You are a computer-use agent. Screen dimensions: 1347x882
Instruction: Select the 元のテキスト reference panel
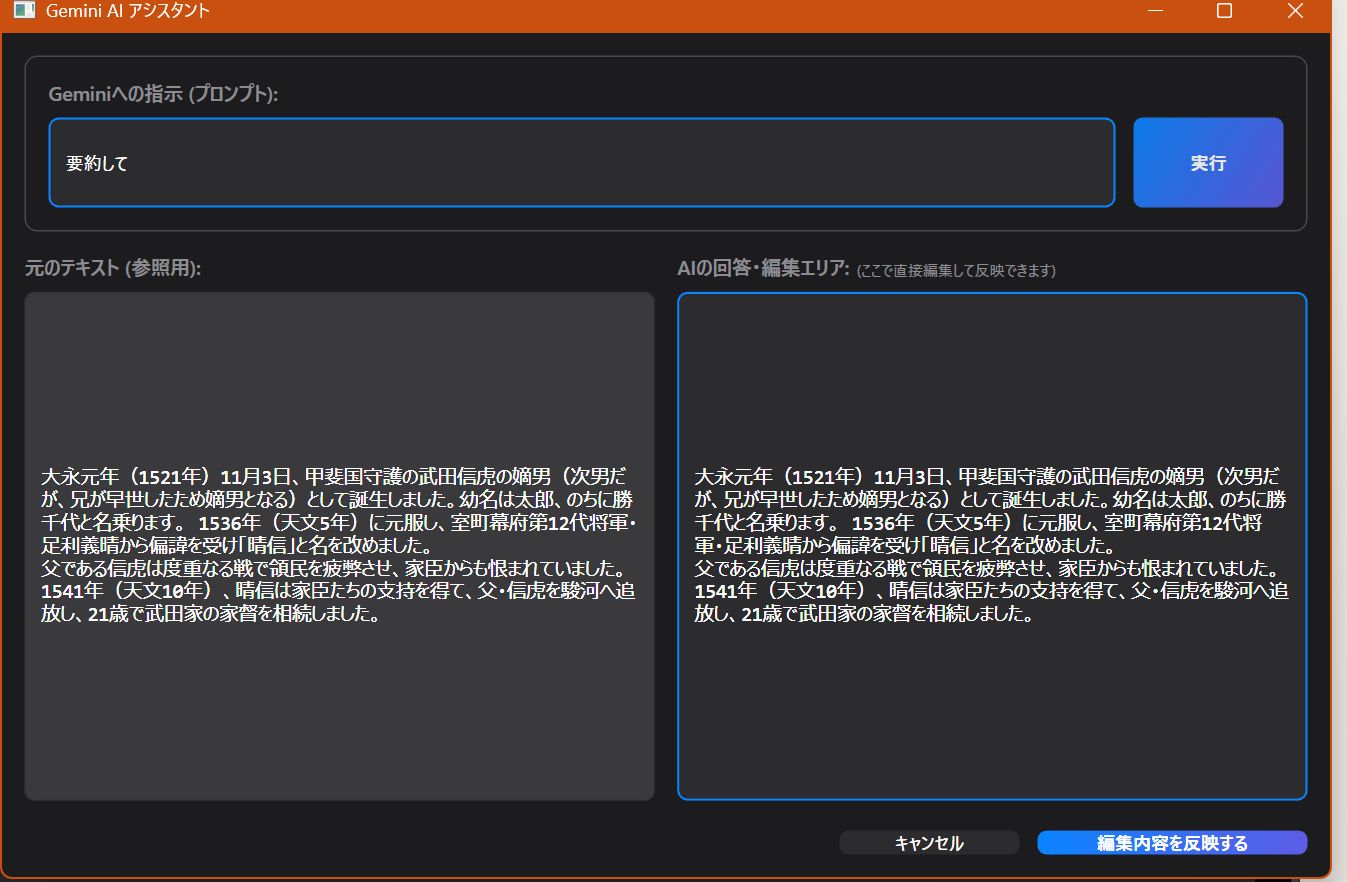pyautogui.click(x=338, y=700)
